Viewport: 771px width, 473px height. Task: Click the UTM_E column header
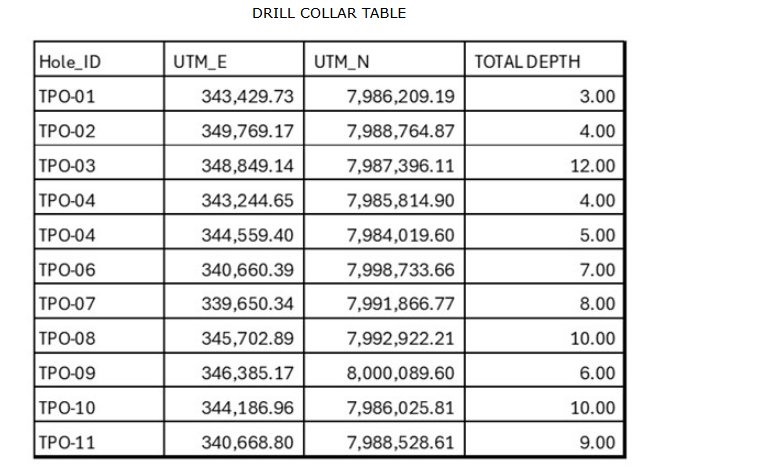[201, 62]
